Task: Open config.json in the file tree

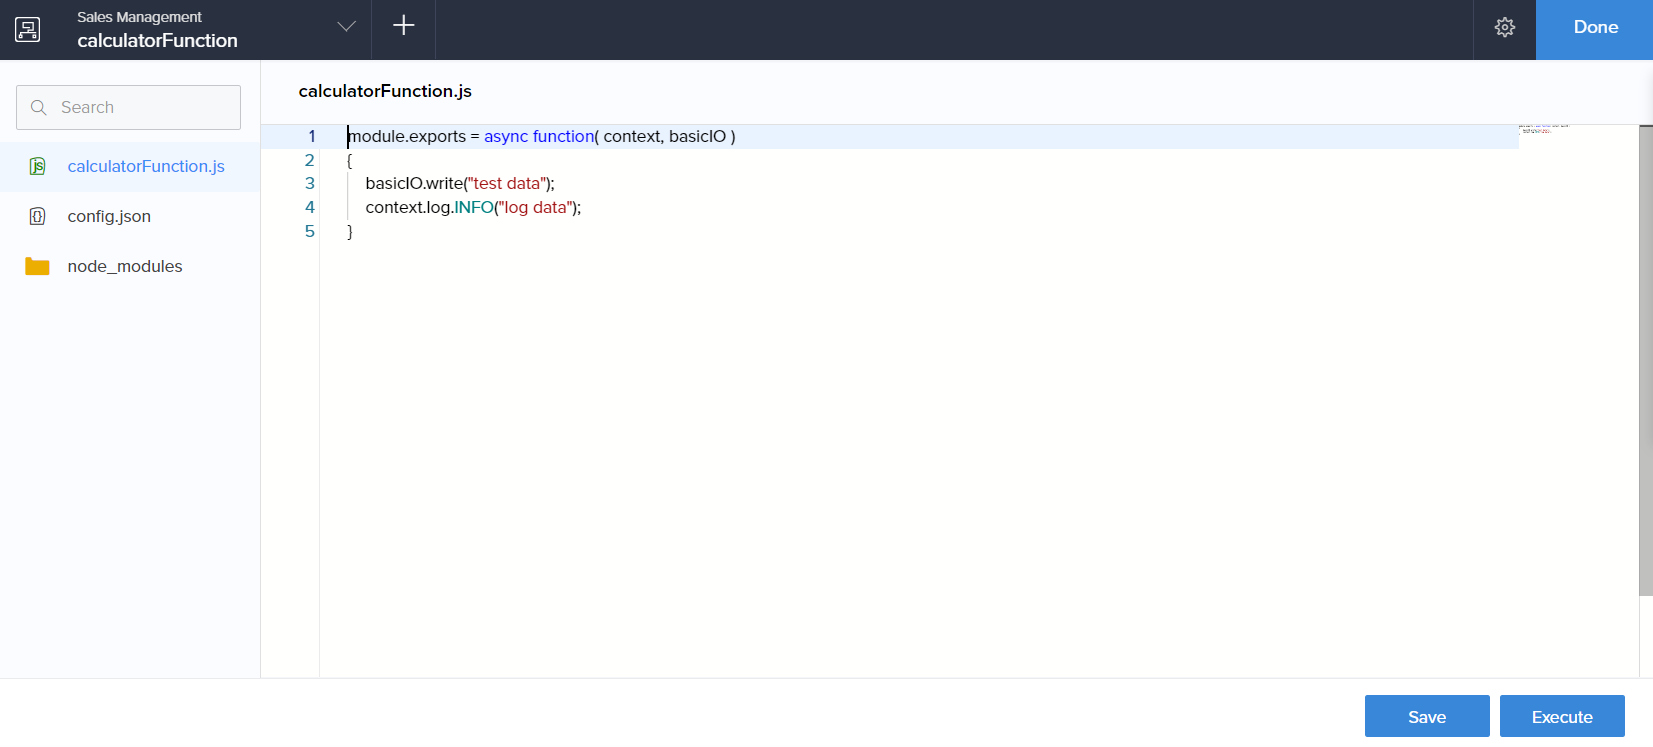Action: click(x=109, y=216)
